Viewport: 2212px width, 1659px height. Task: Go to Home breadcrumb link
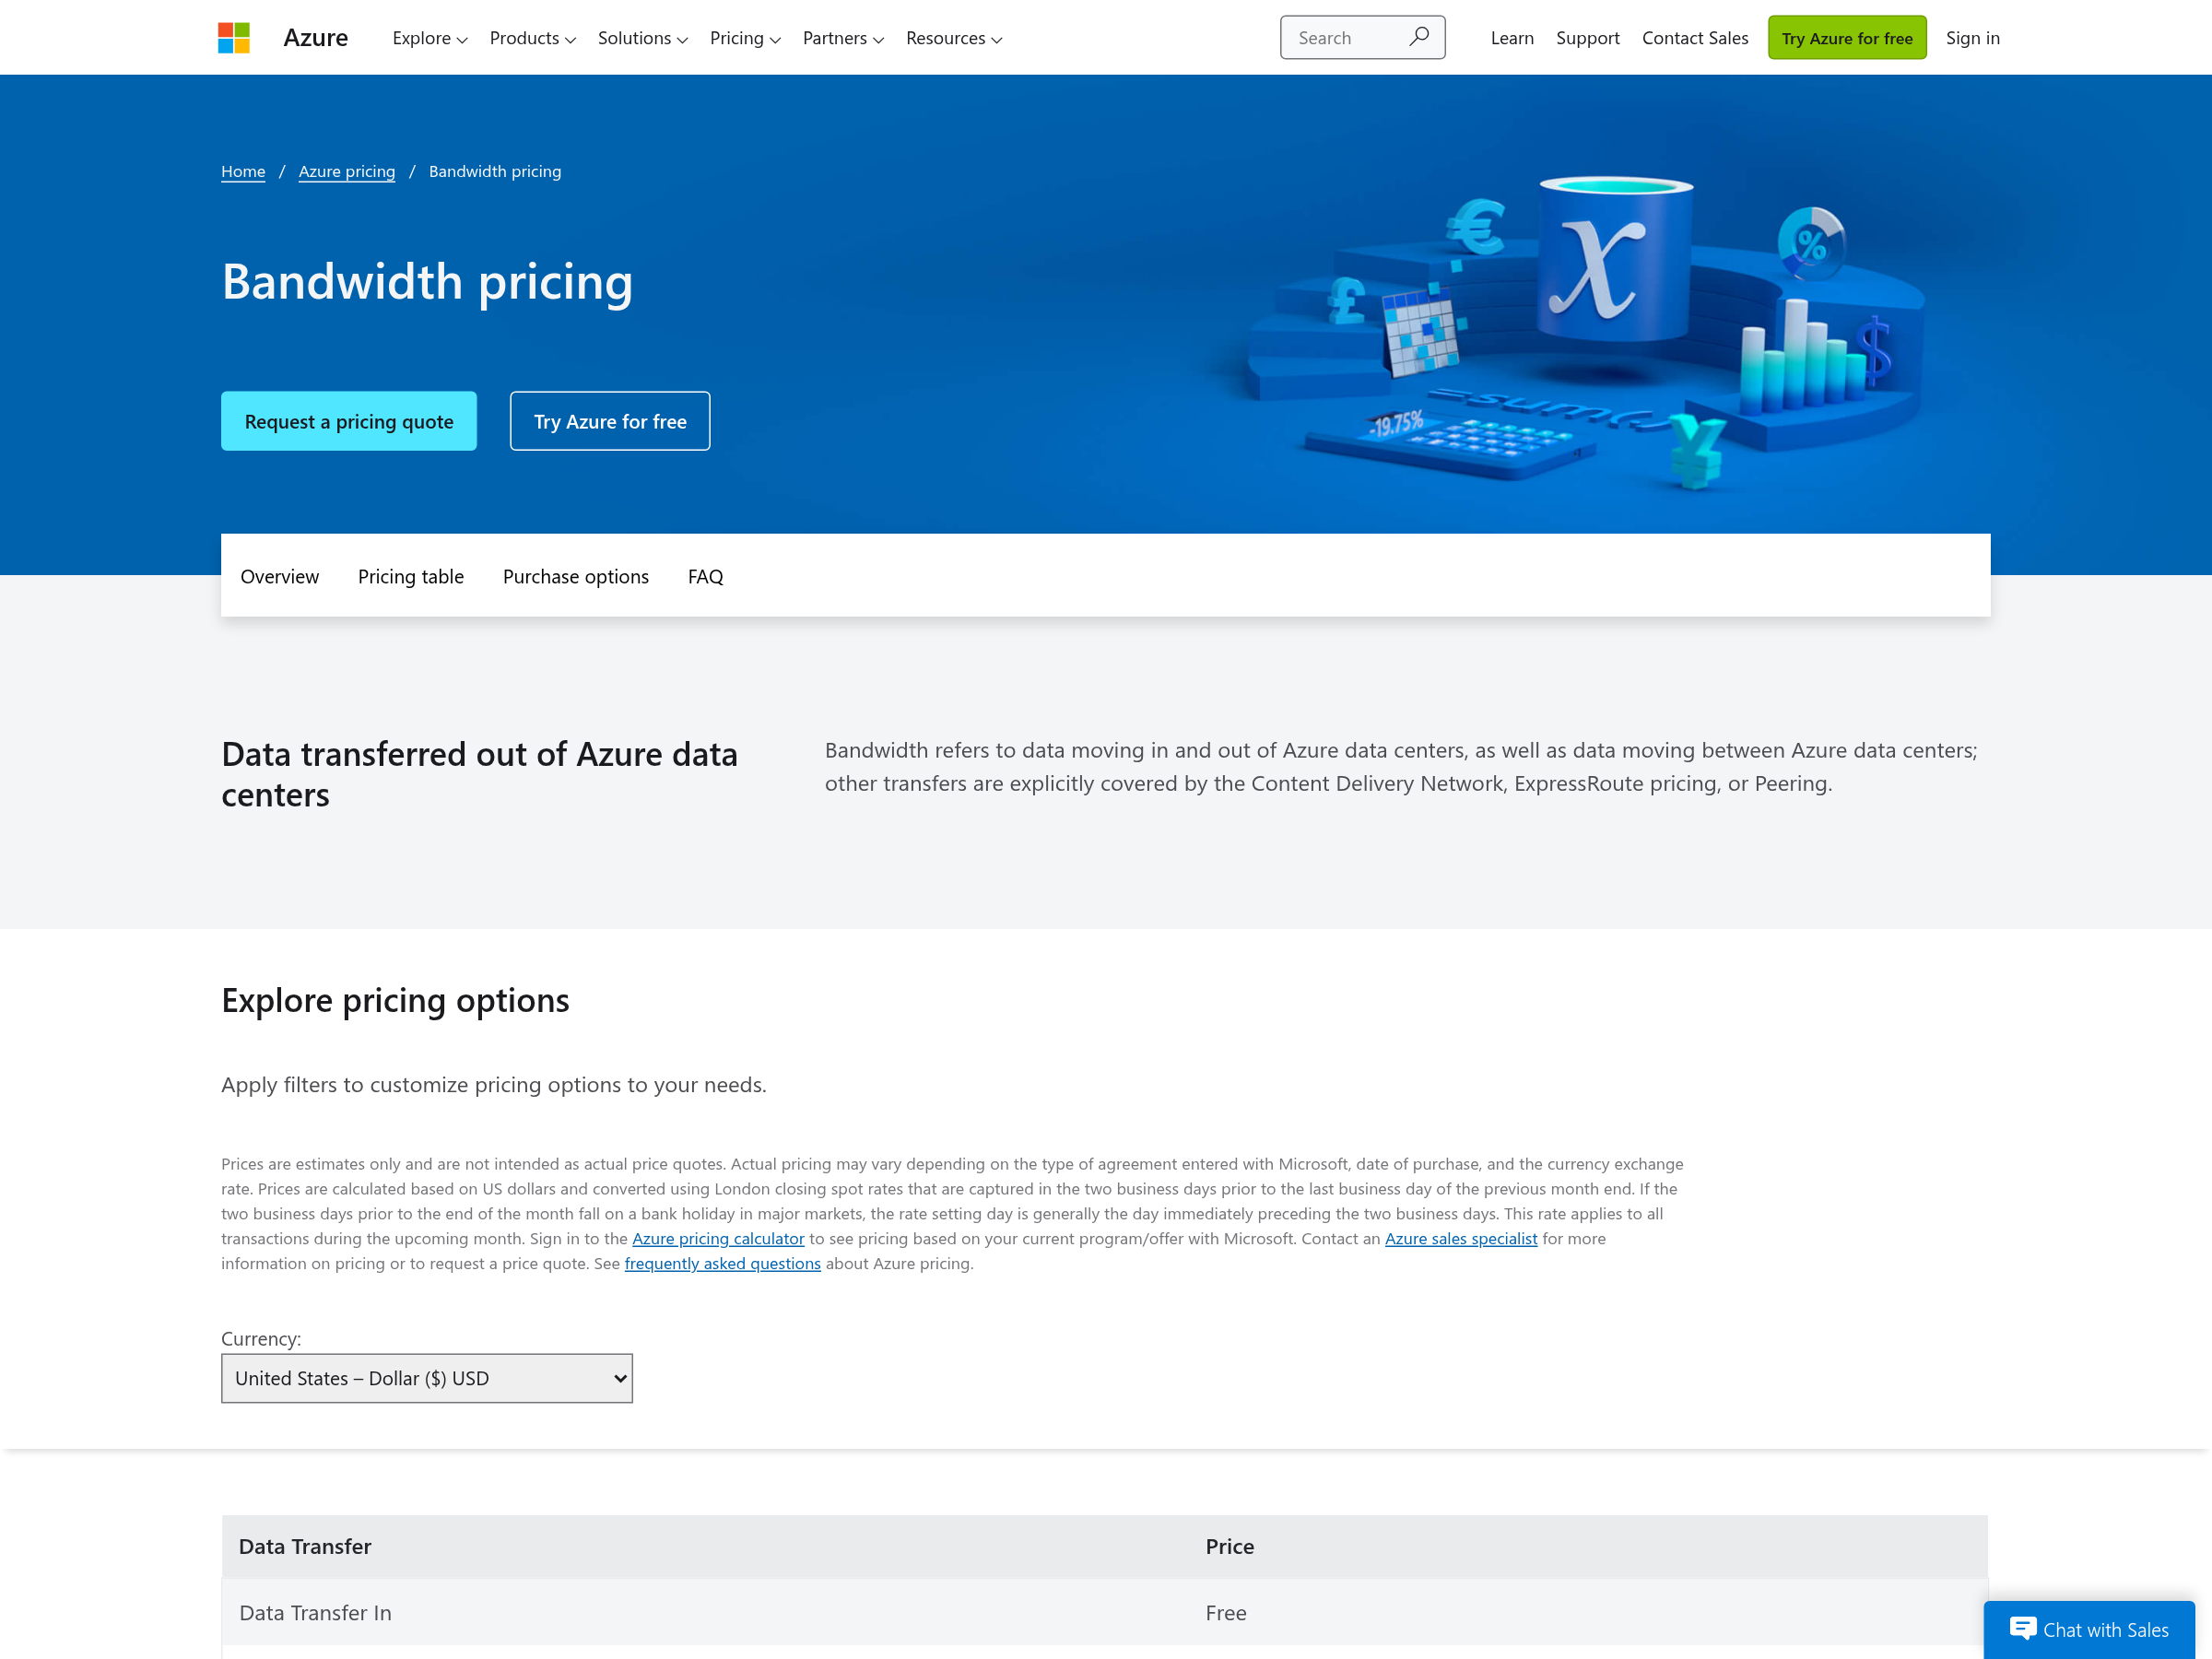(x=243, y=171)
